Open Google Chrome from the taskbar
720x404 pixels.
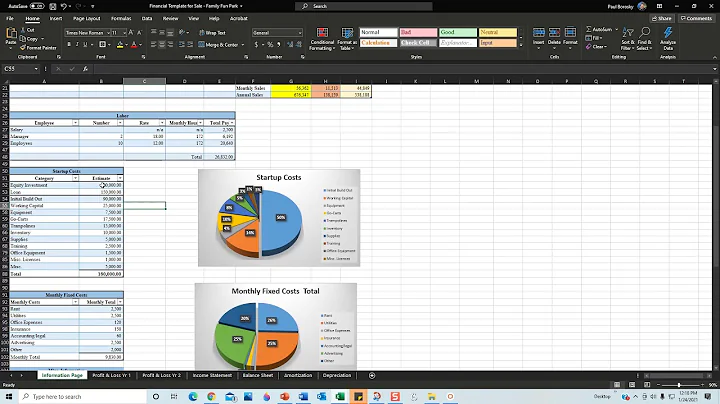[x=211, y=397]
